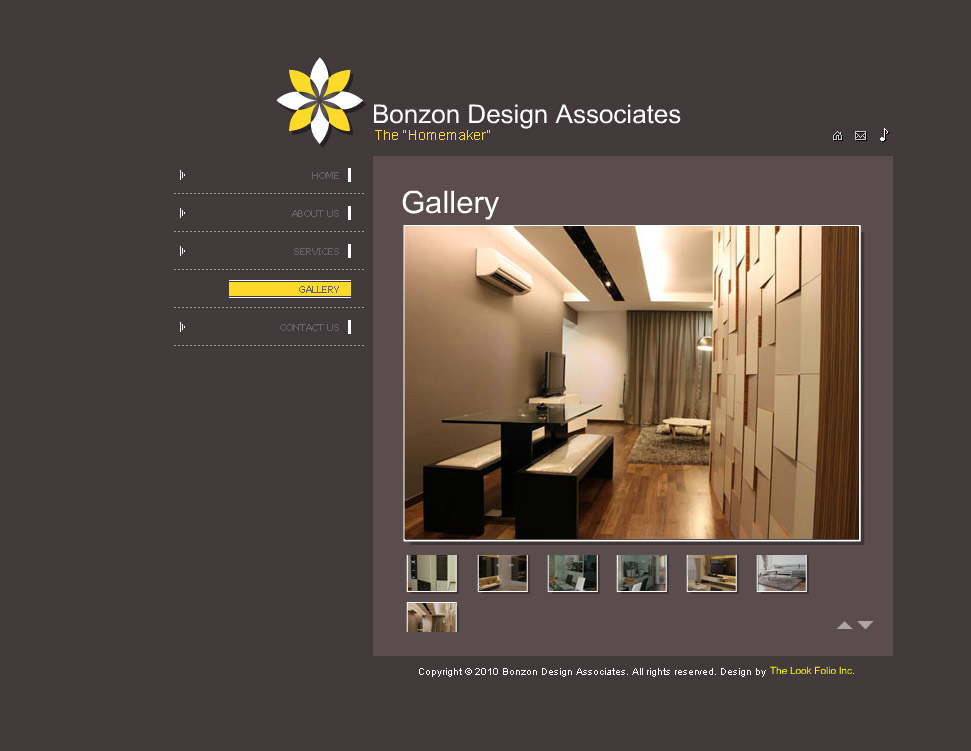
Task: Click the Gallery heading text
Action: [x=450, y=202]
